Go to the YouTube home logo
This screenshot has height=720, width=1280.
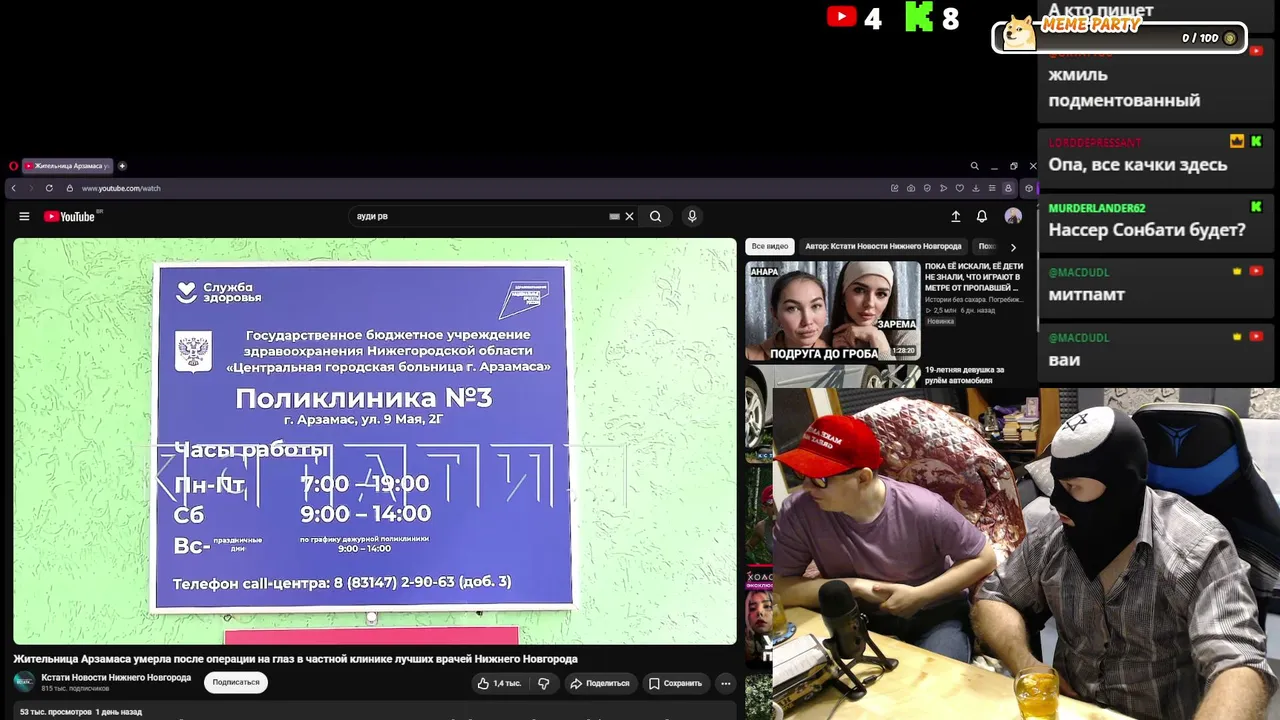[69, 216]
